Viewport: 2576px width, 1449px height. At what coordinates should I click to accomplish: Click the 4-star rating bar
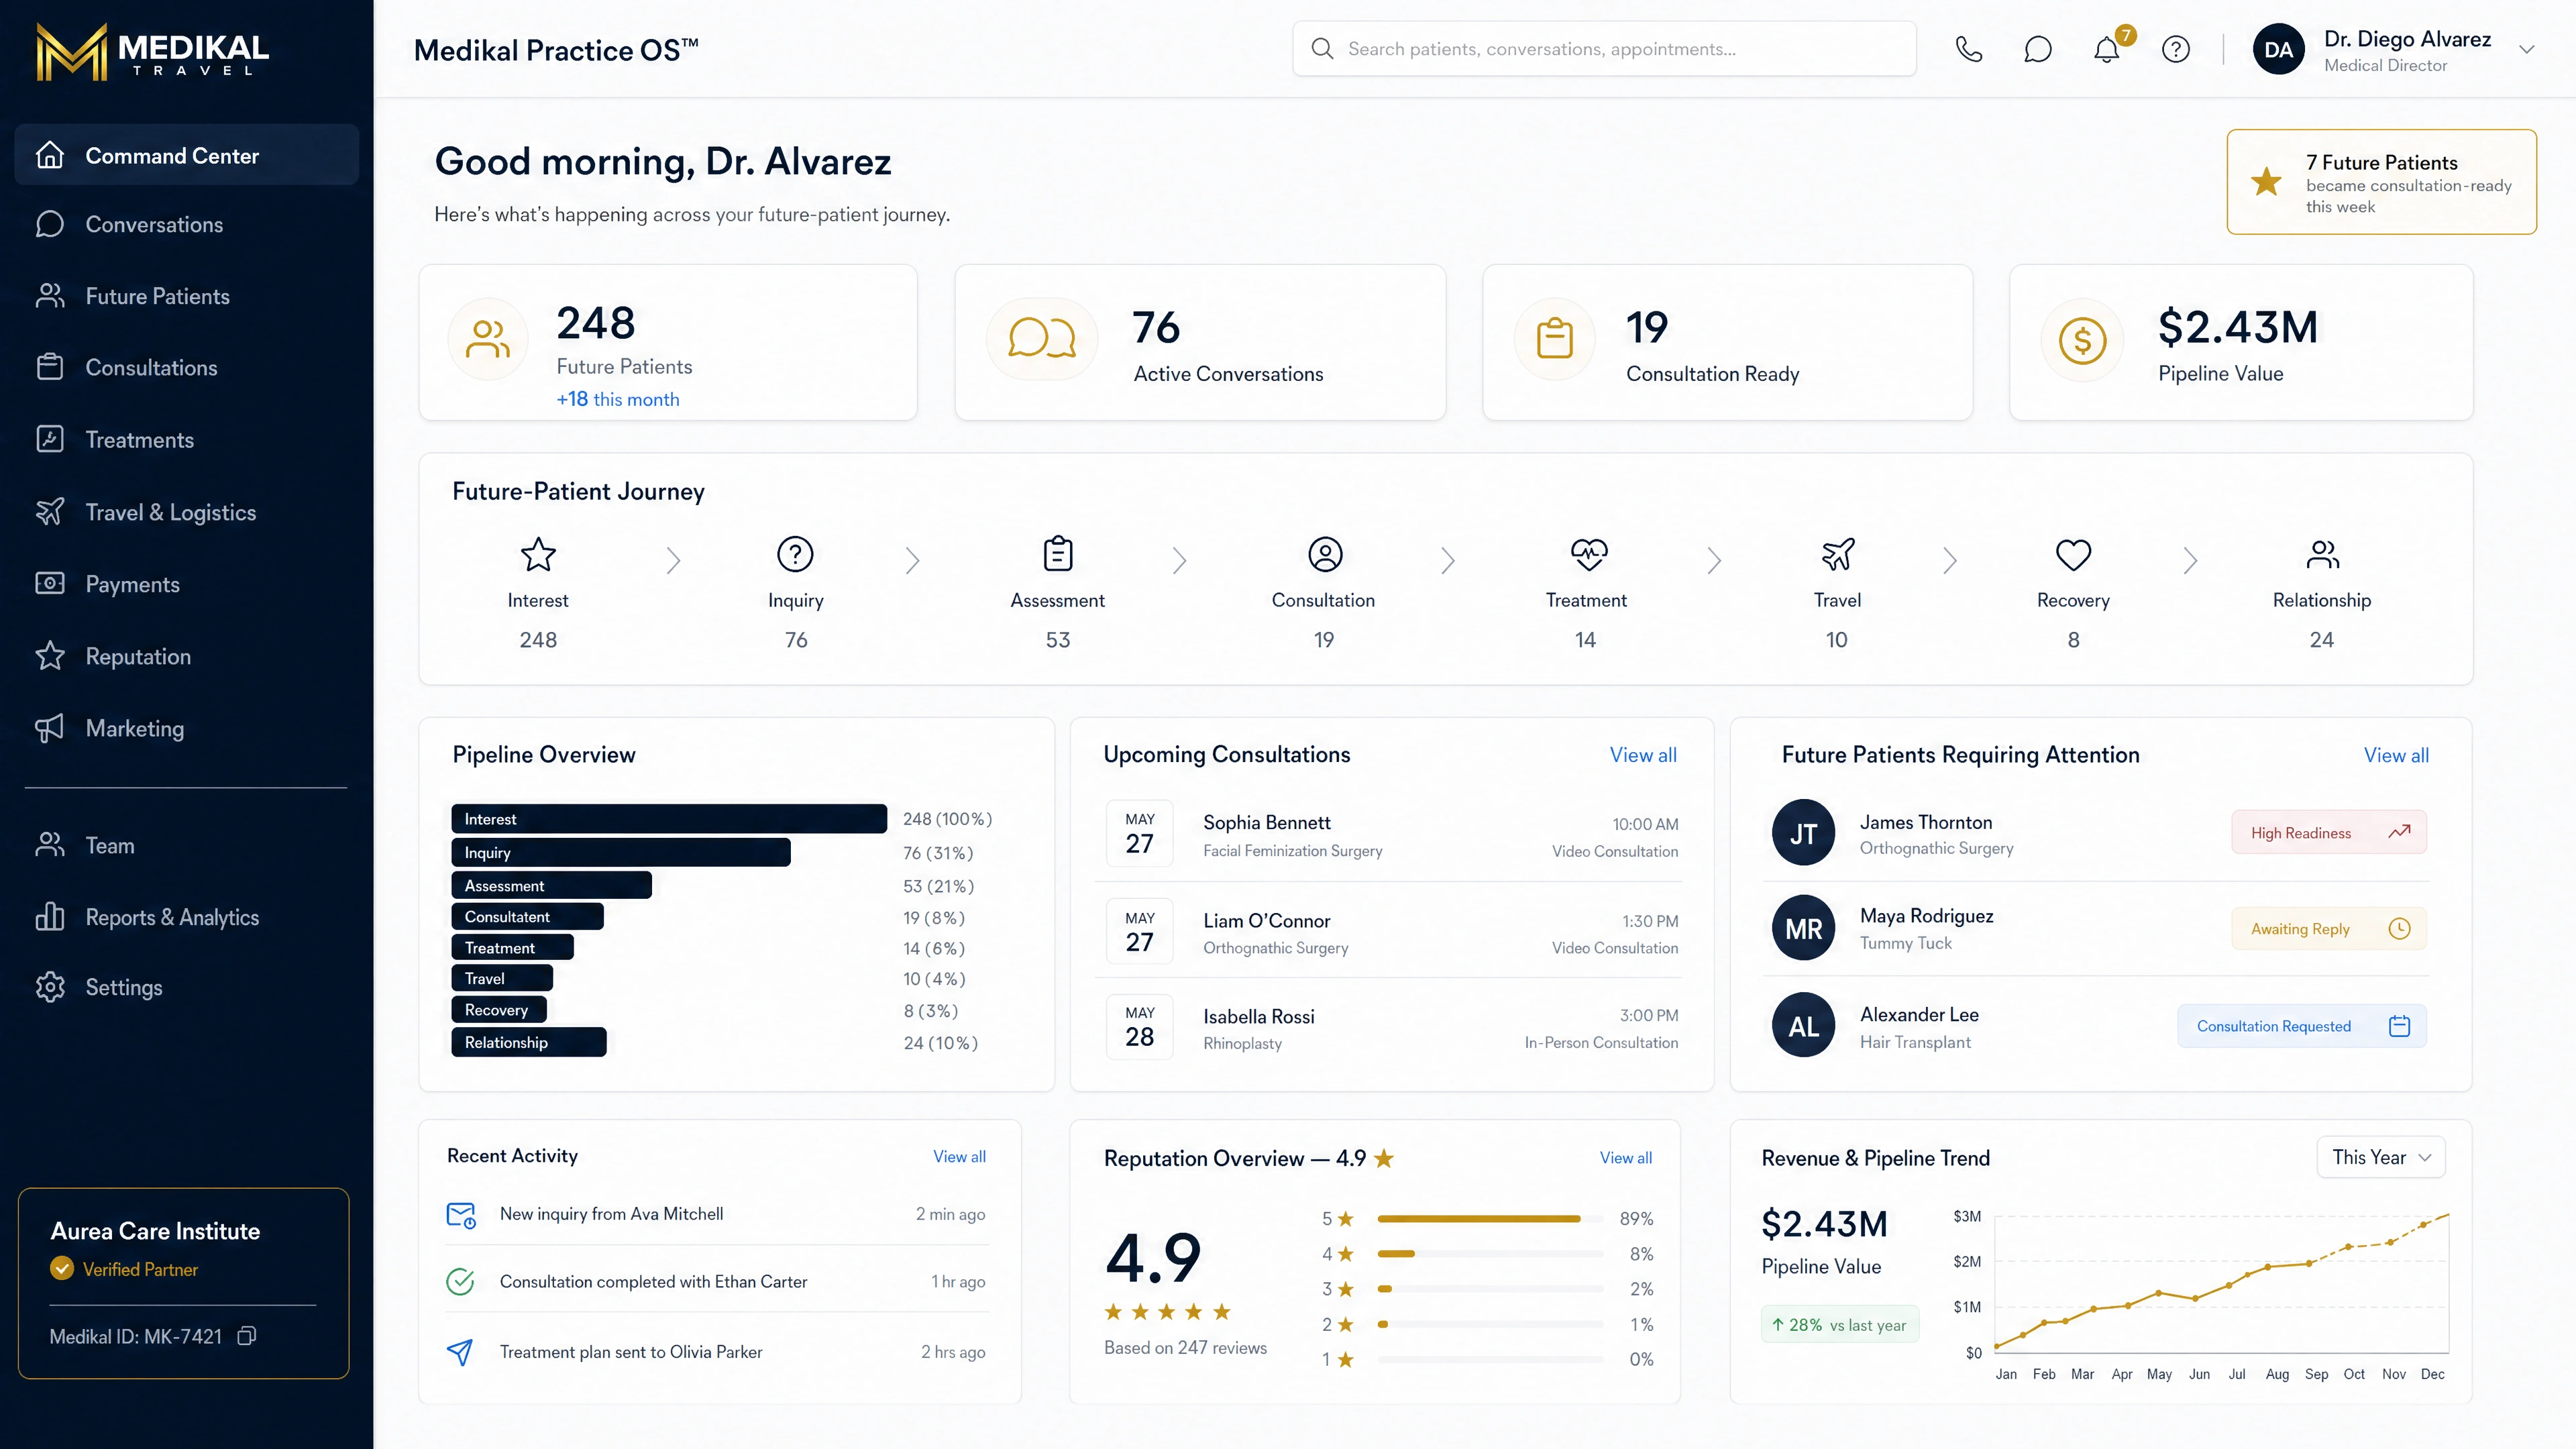point(1491,1254)
